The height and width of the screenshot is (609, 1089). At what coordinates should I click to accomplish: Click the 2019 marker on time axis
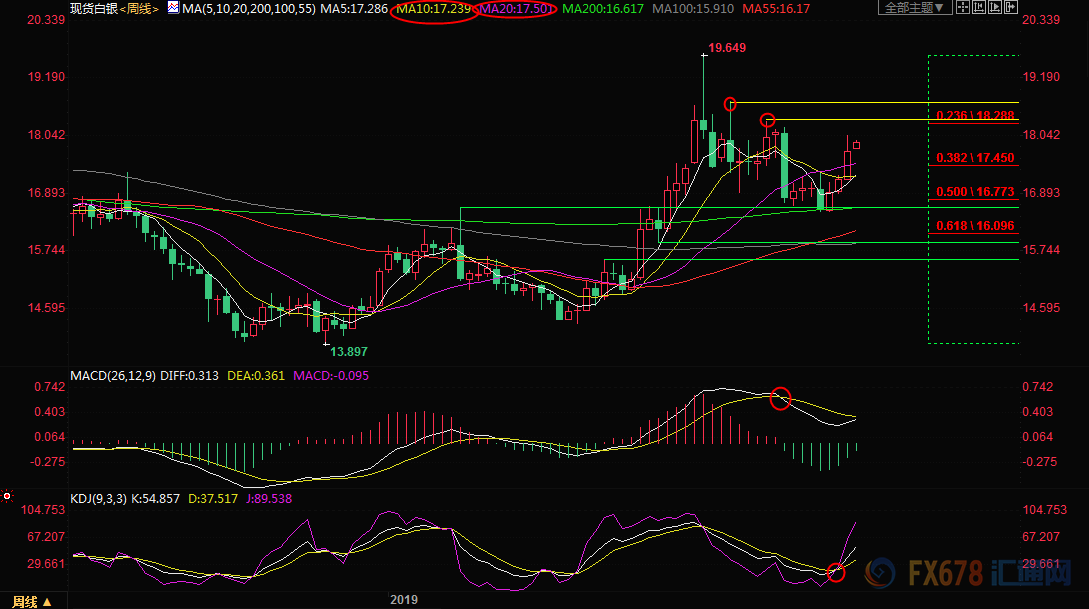pos(402,600)
